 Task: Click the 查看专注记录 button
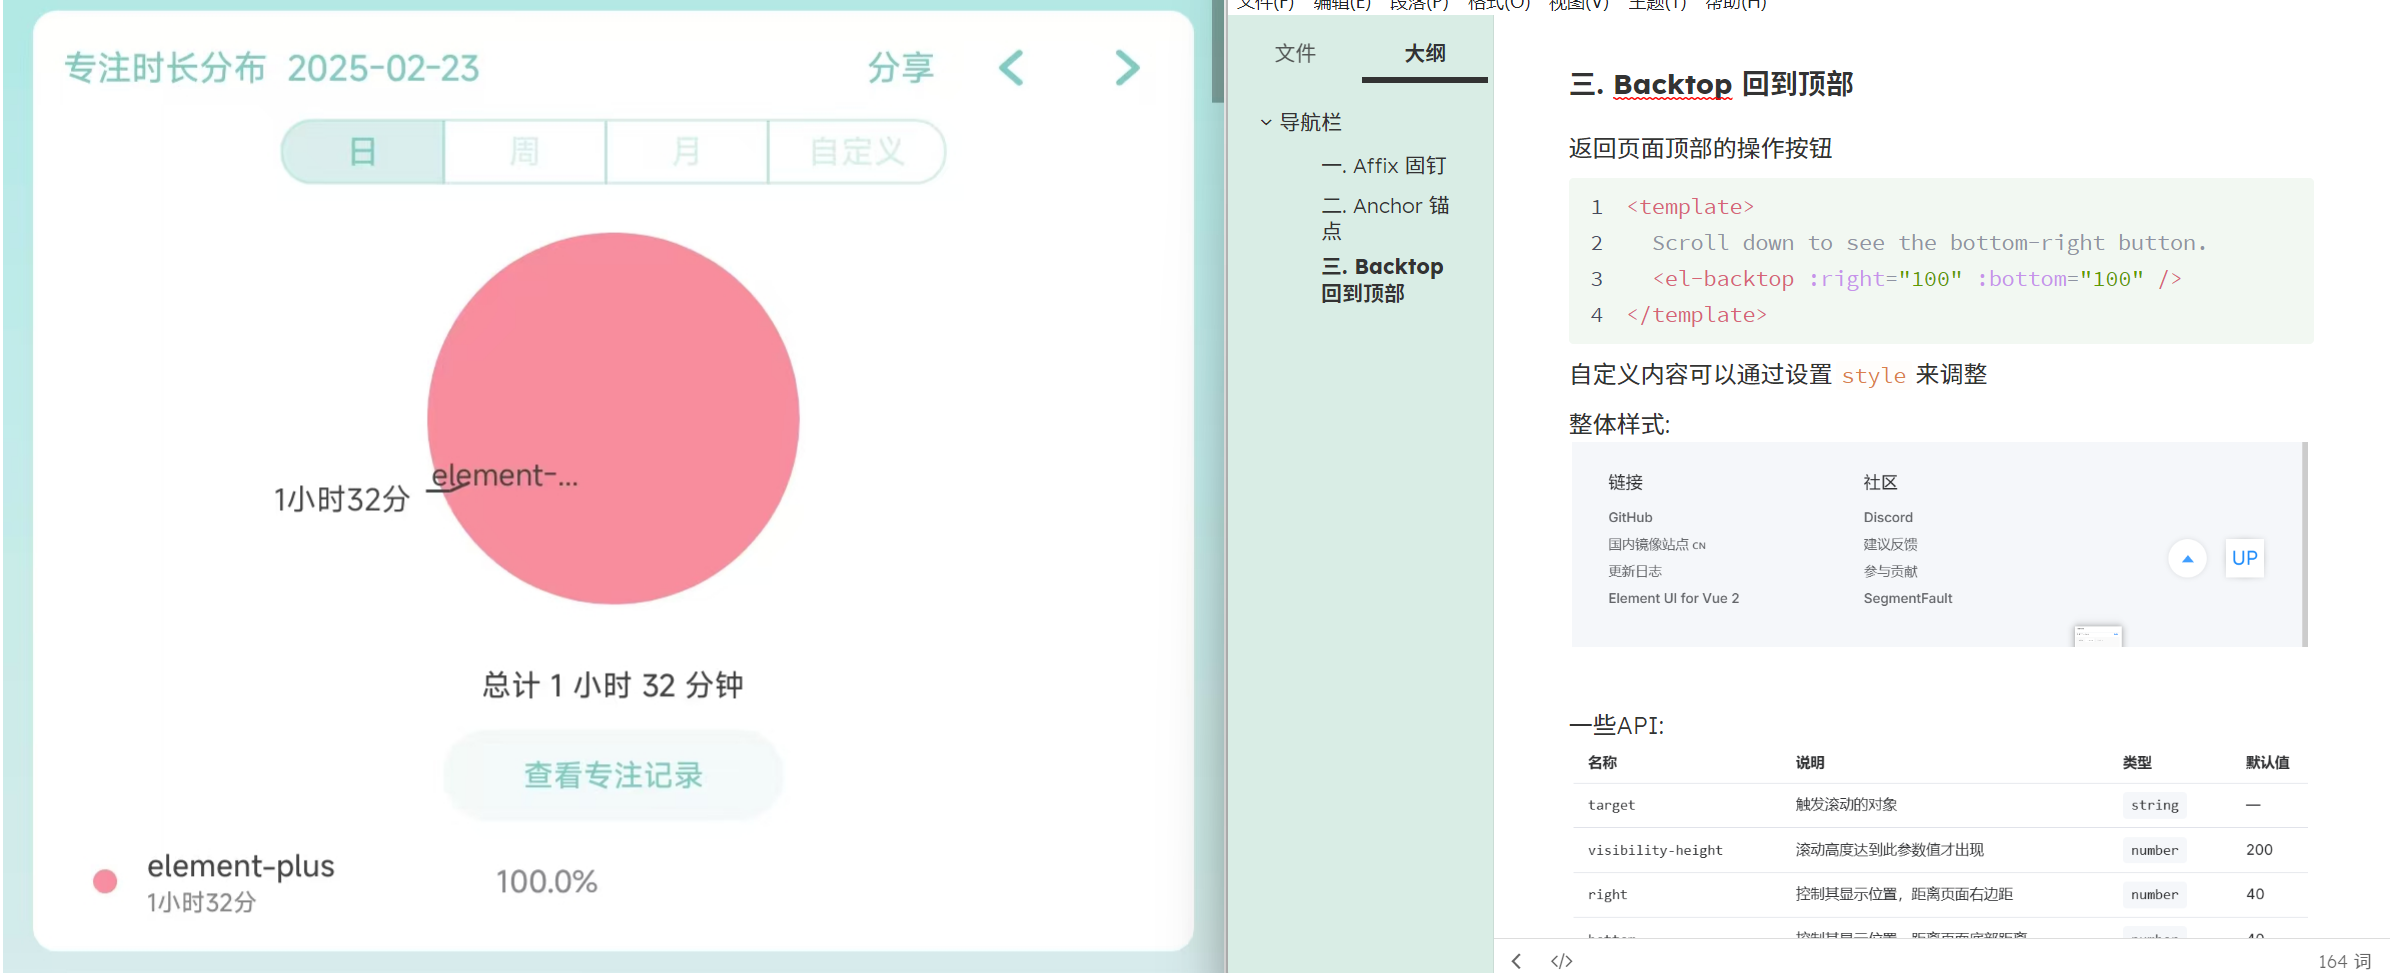click(613, 775)
